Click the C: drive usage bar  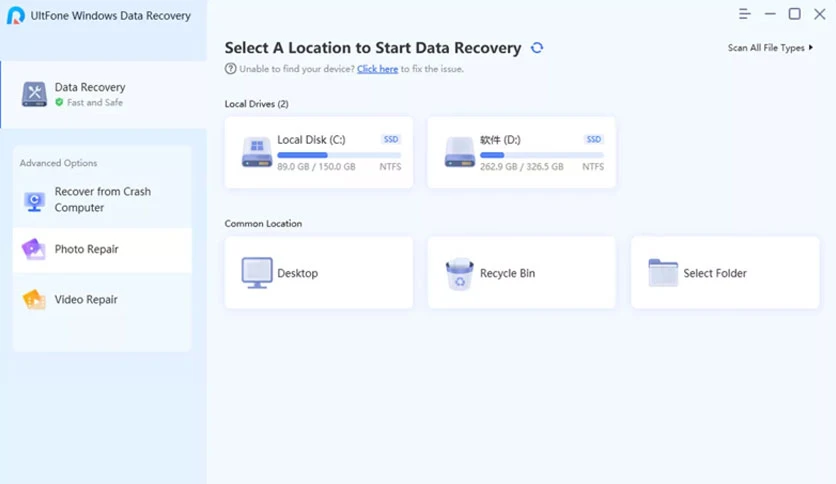click(339, 155)
